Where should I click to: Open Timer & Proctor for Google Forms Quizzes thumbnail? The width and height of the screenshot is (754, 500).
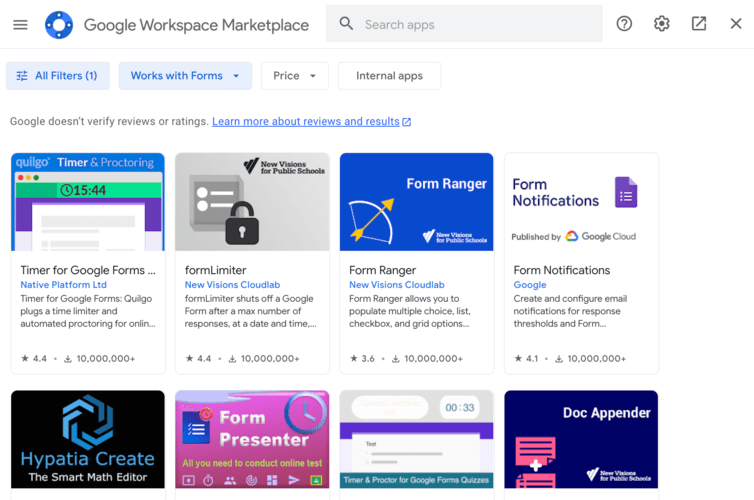tap(416, 439)
